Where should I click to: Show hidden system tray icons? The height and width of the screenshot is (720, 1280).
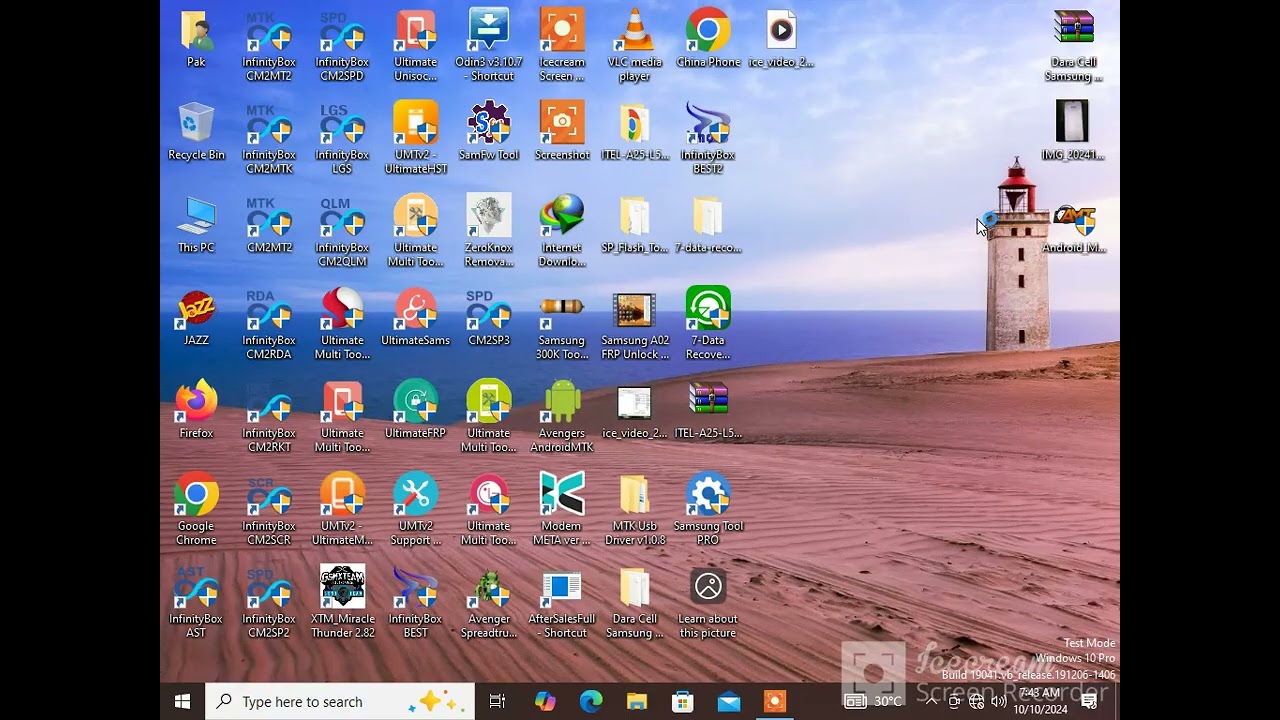932,701
